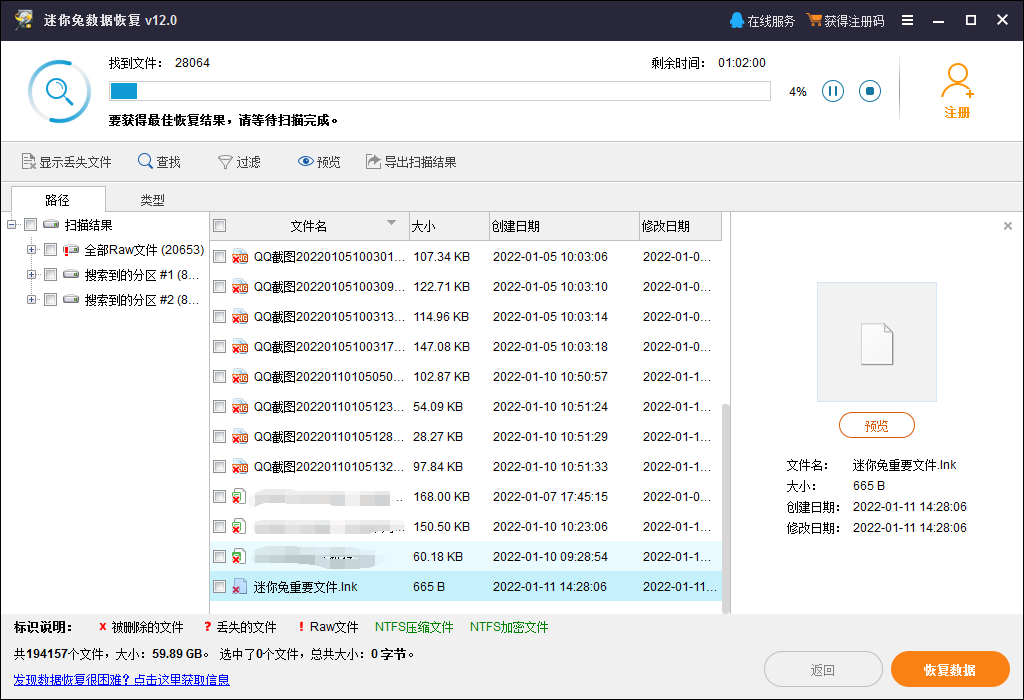This screenshot has width=1024, height=700.
Task: Click the 4% progress percentage
Action: pyautogui.click(x=797, y=91)
